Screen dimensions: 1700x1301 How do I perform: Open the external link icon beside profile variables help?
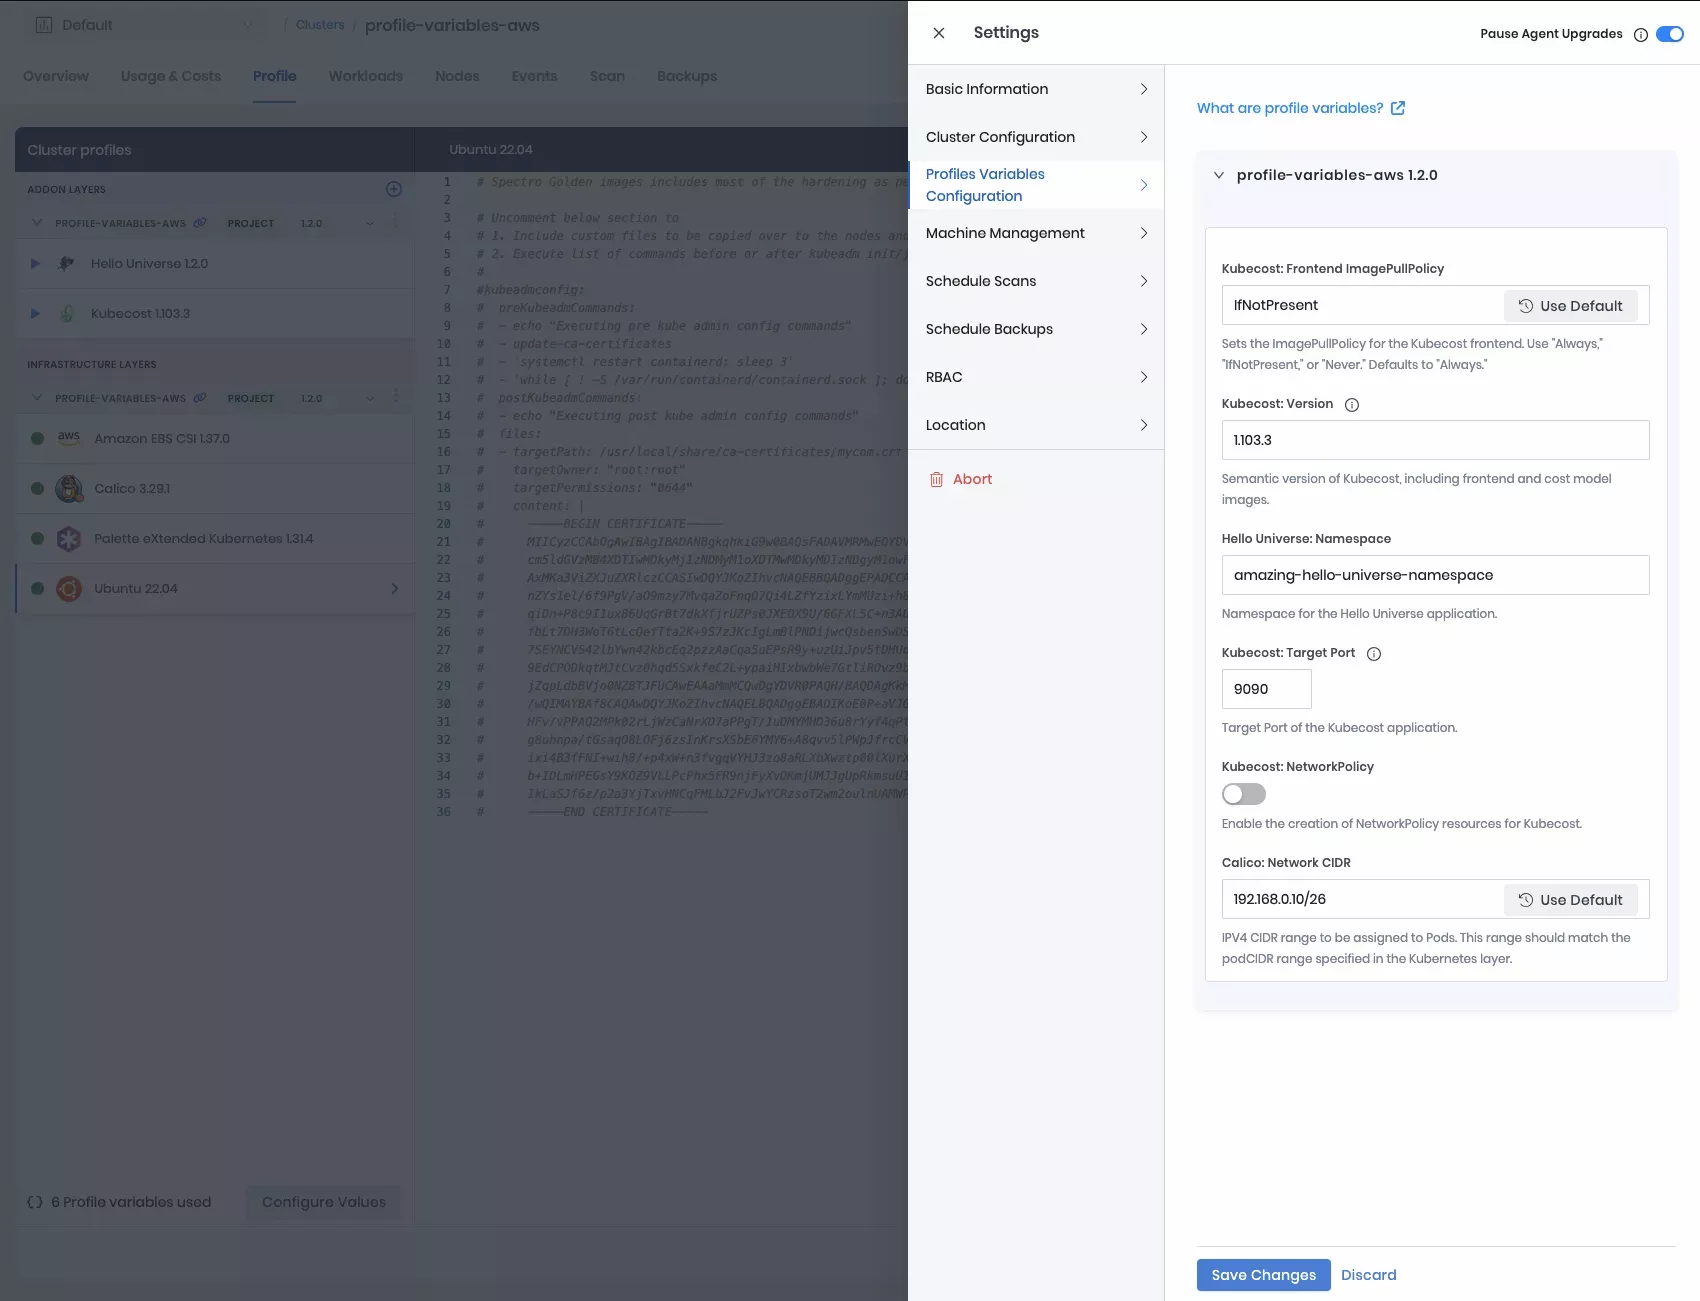[1398, 108]
